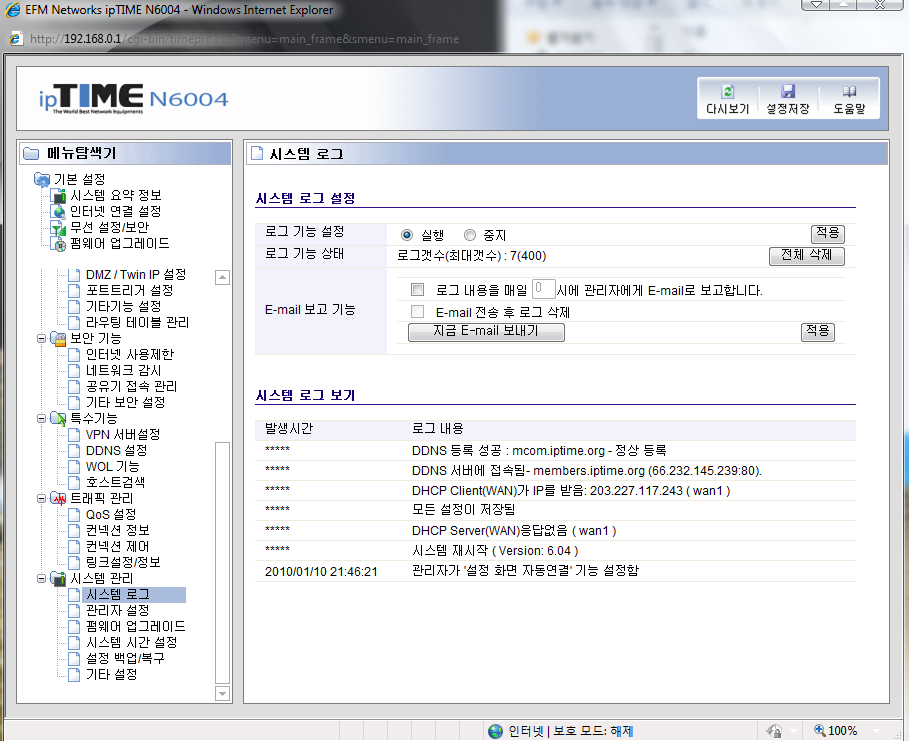Click the 인터넷 연결 설정 globe icon
The image size is (909, 741).
(x=59, y=211)
